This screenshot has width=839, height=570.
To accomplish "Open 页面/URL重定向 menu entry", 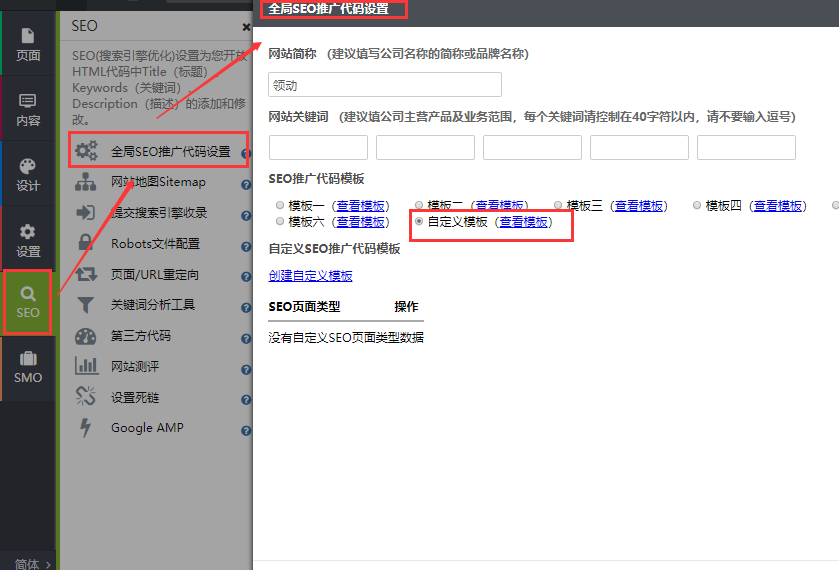I will (154, 274).
